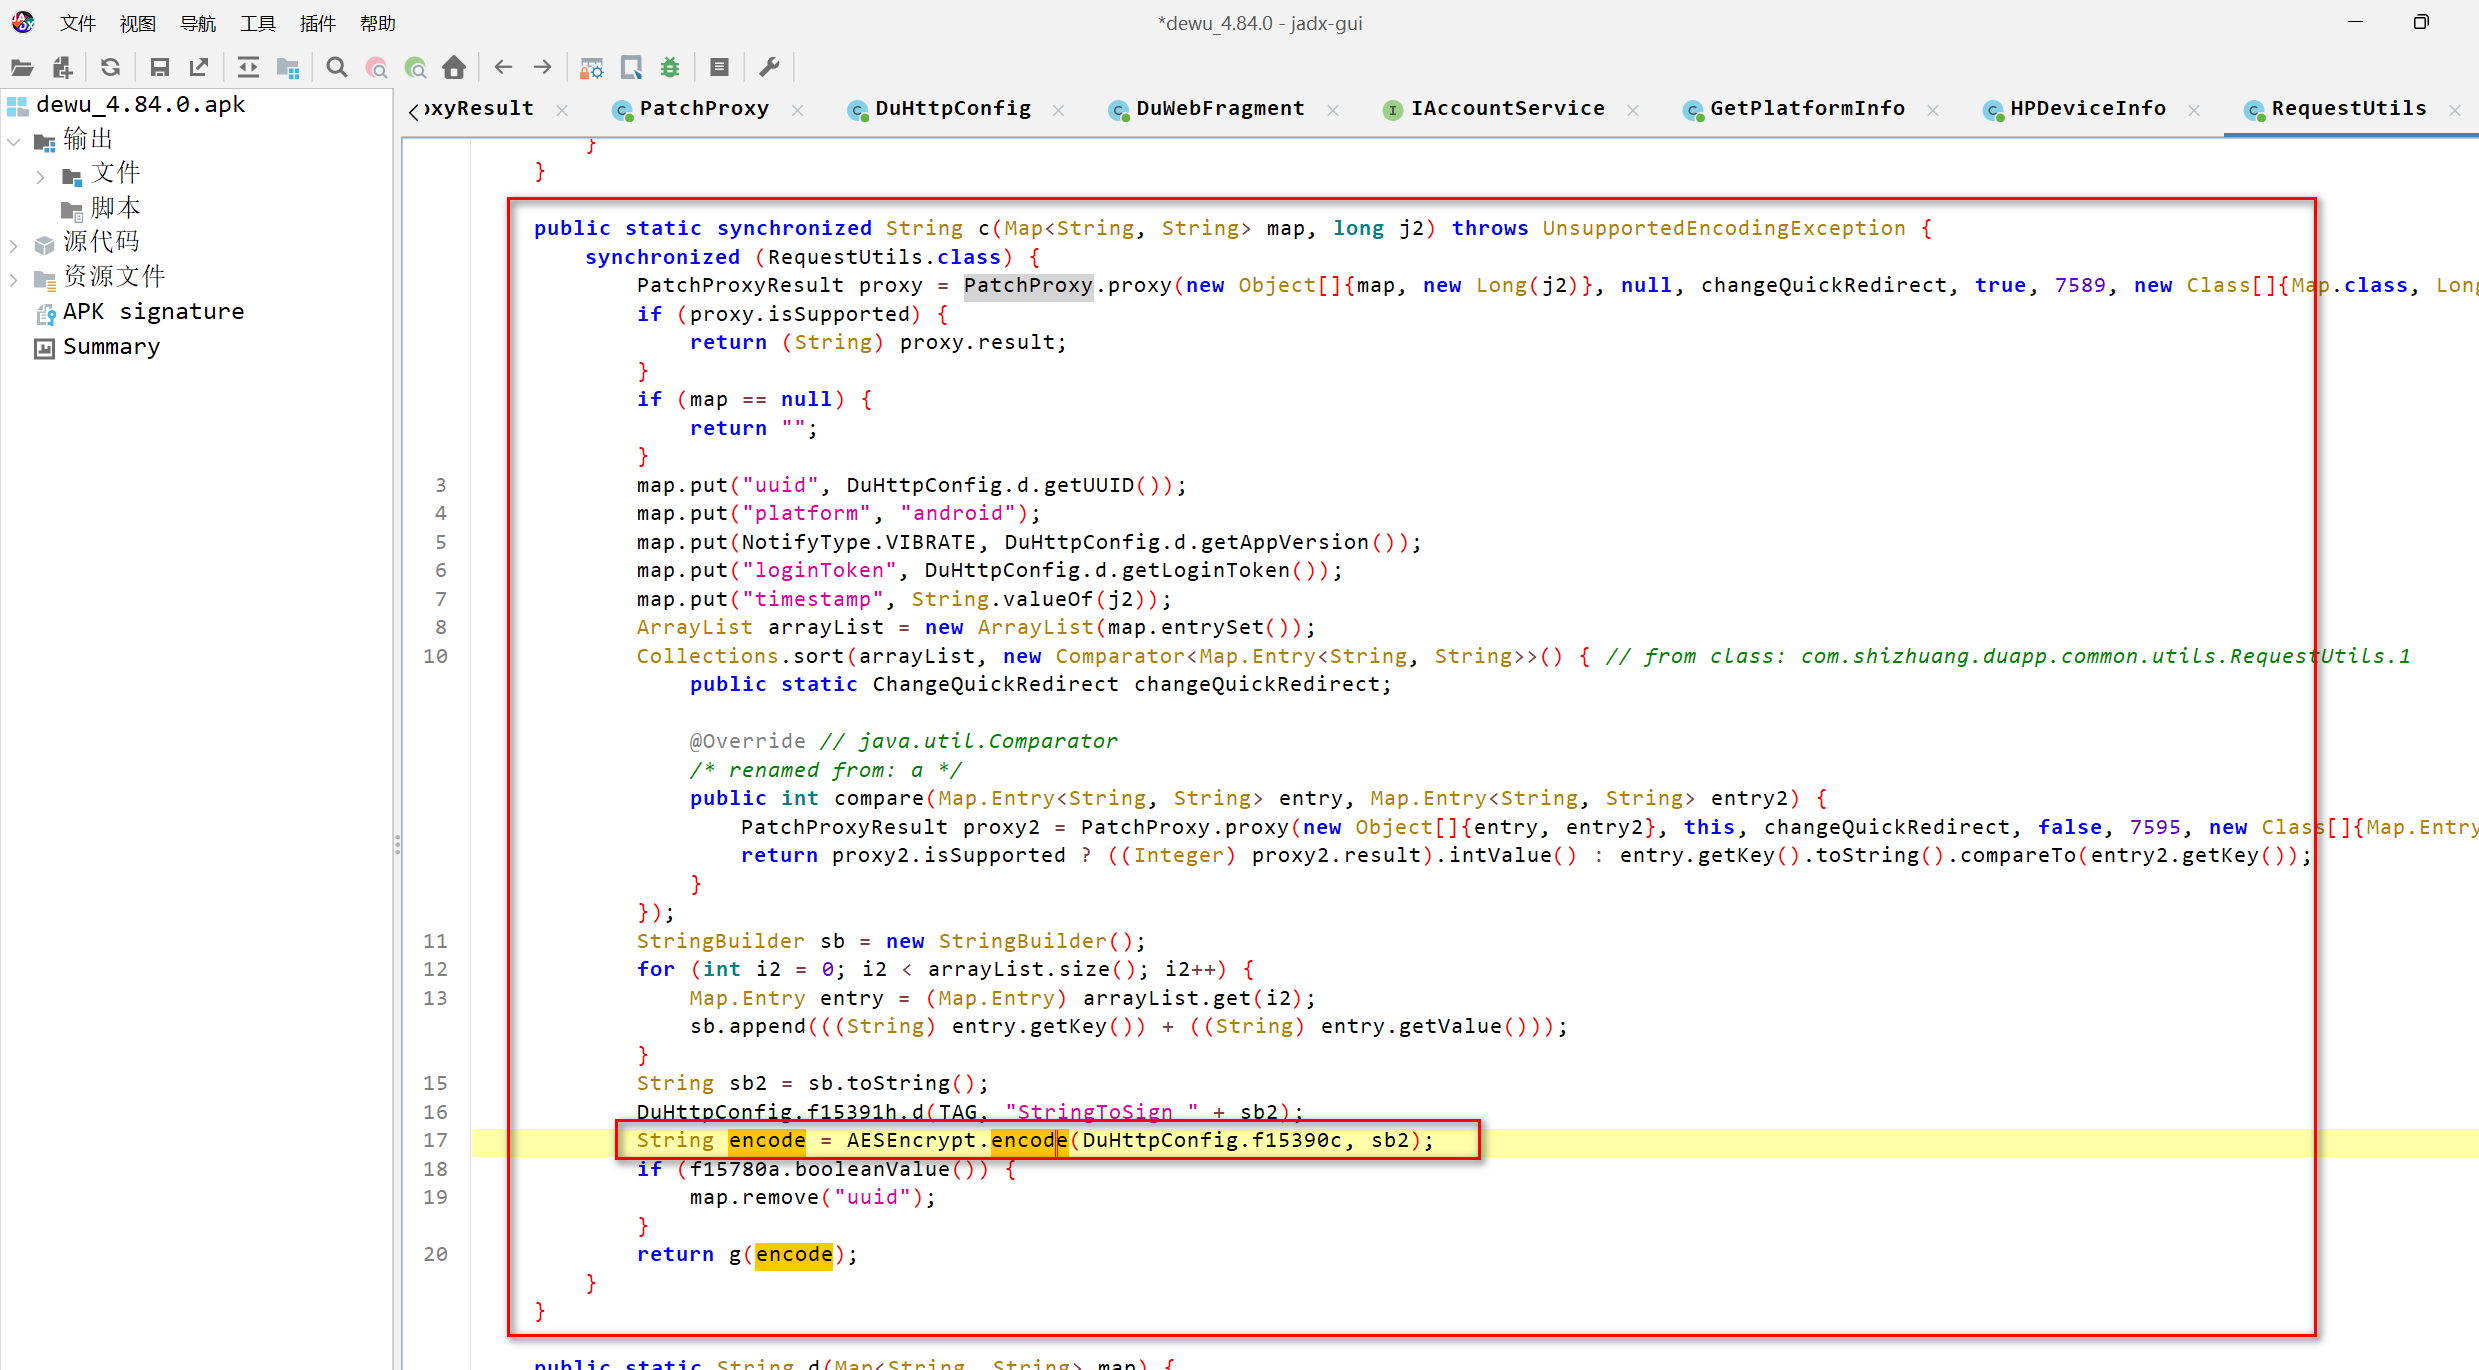Click the save all icon

click(x=159, y=68)
